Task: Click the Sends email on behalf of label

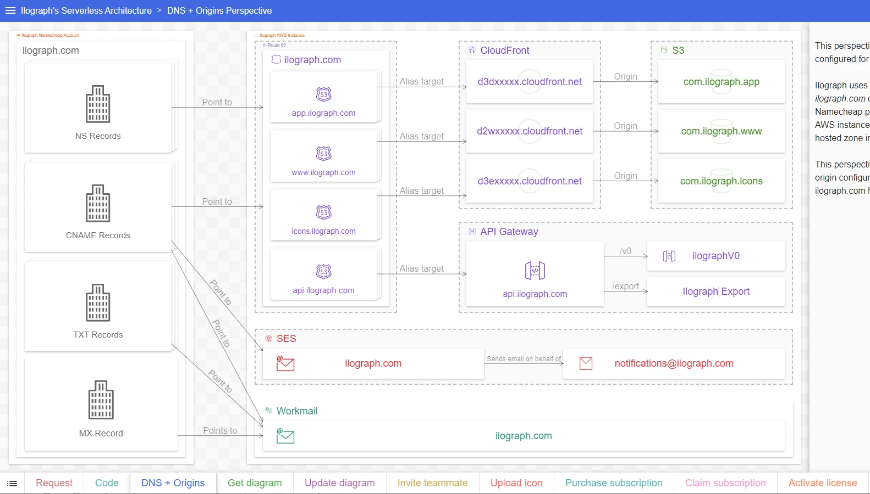Action: (x=524, y=359)
